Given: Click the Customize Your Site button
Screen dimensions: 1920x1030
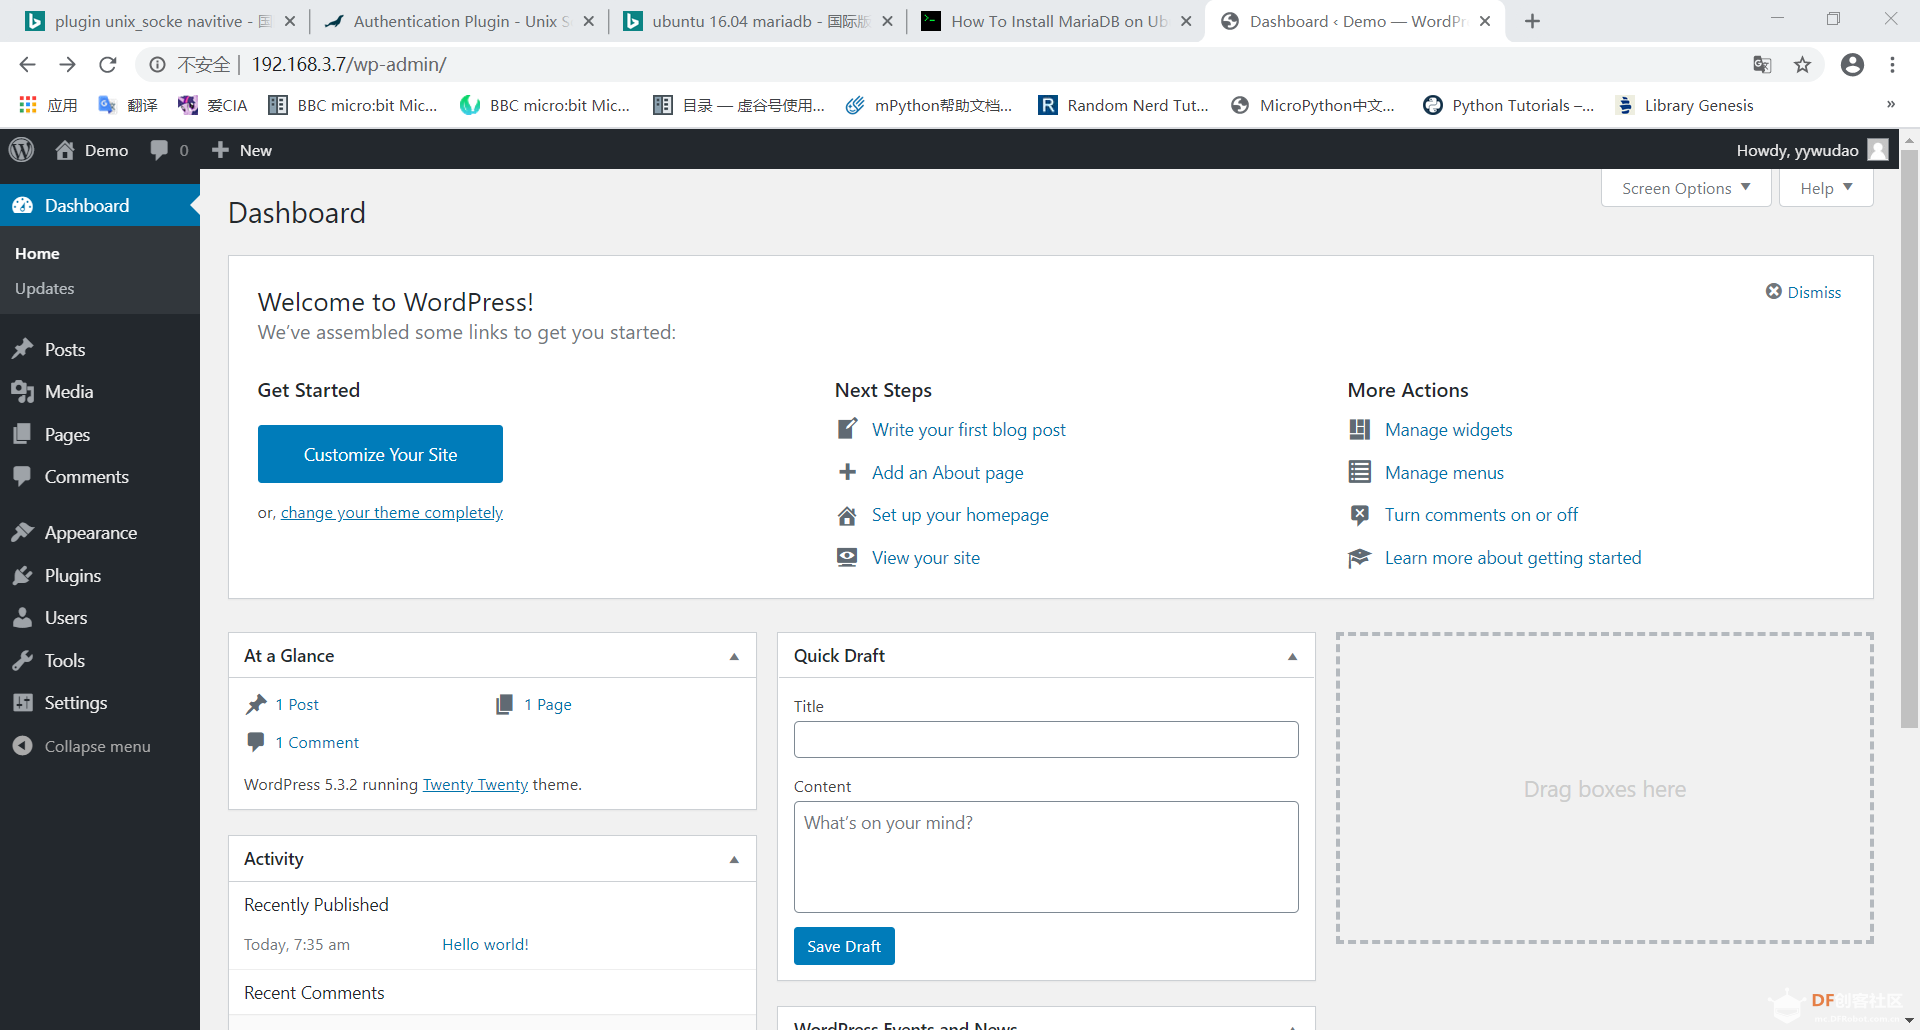Looking at the screenshot, I should [x=380, y=454].
